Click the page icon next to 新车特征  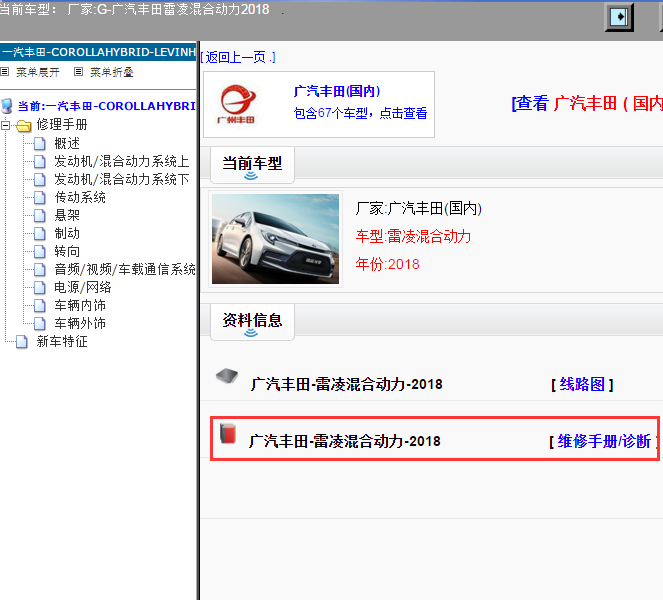point(22,342)
